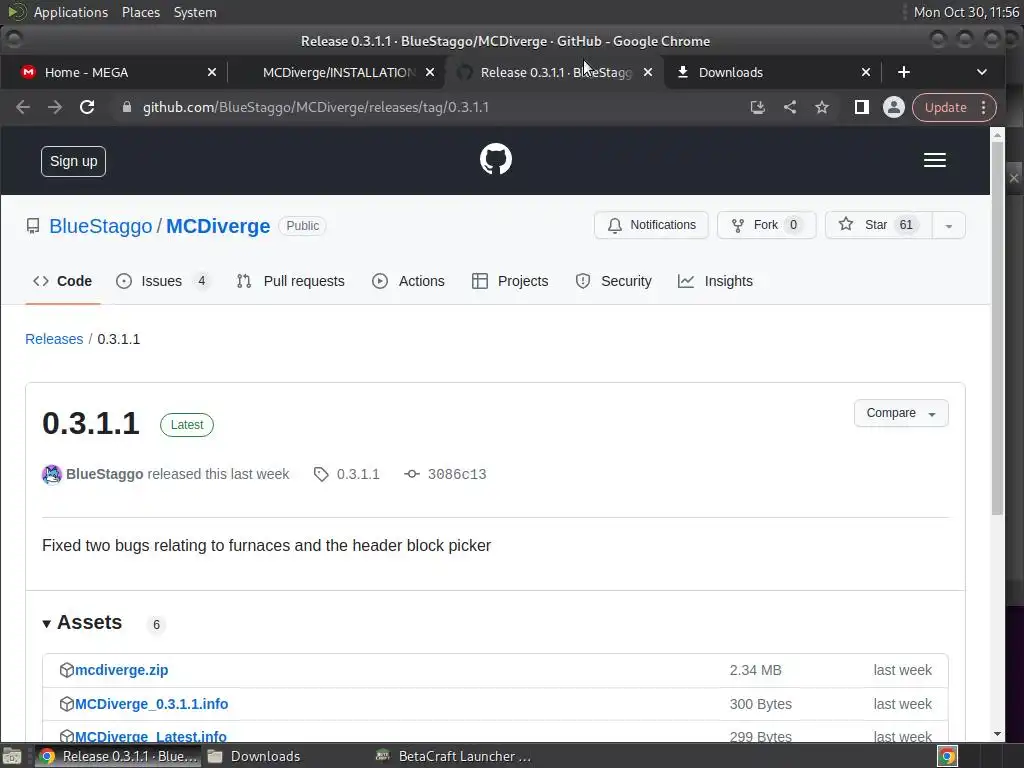Close the Home - MEGA tab

212,72
